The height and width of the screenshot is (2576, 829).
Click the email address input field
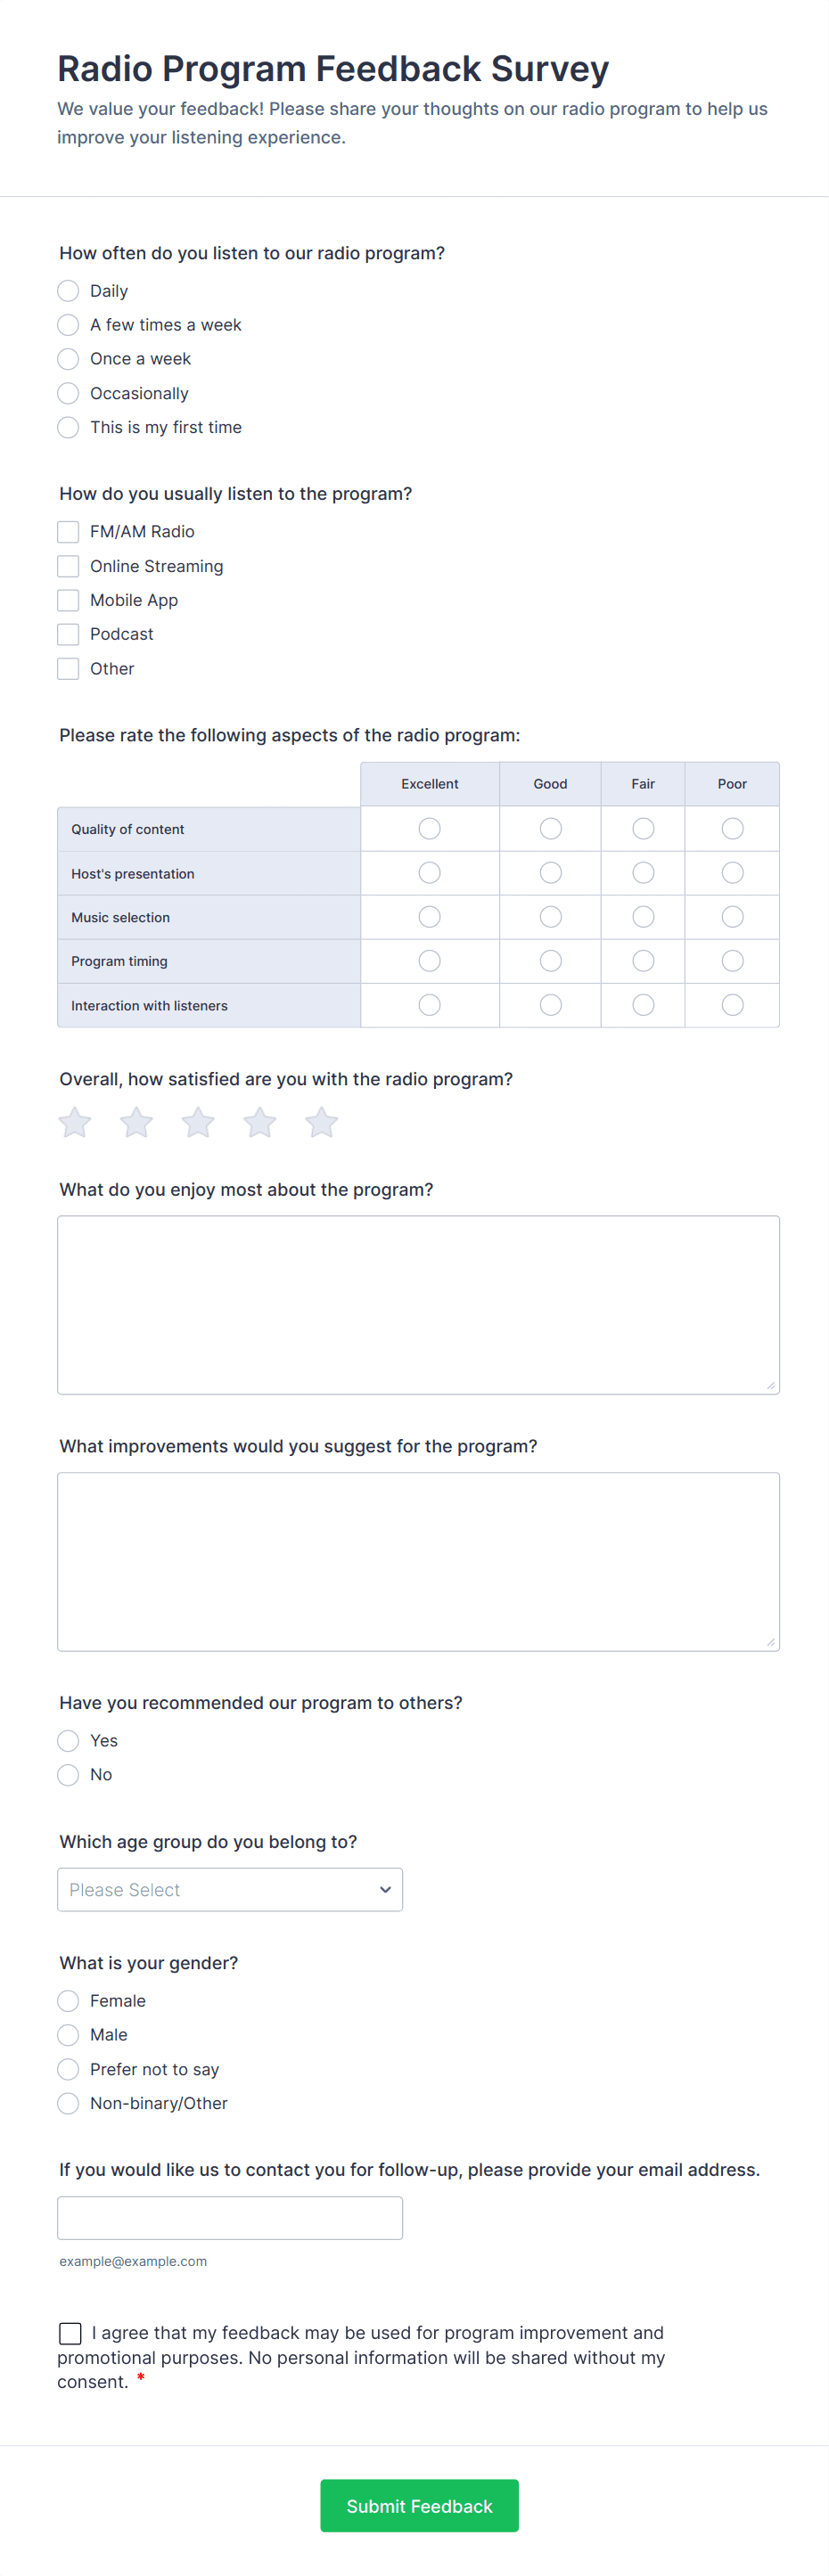(229, 2217)
